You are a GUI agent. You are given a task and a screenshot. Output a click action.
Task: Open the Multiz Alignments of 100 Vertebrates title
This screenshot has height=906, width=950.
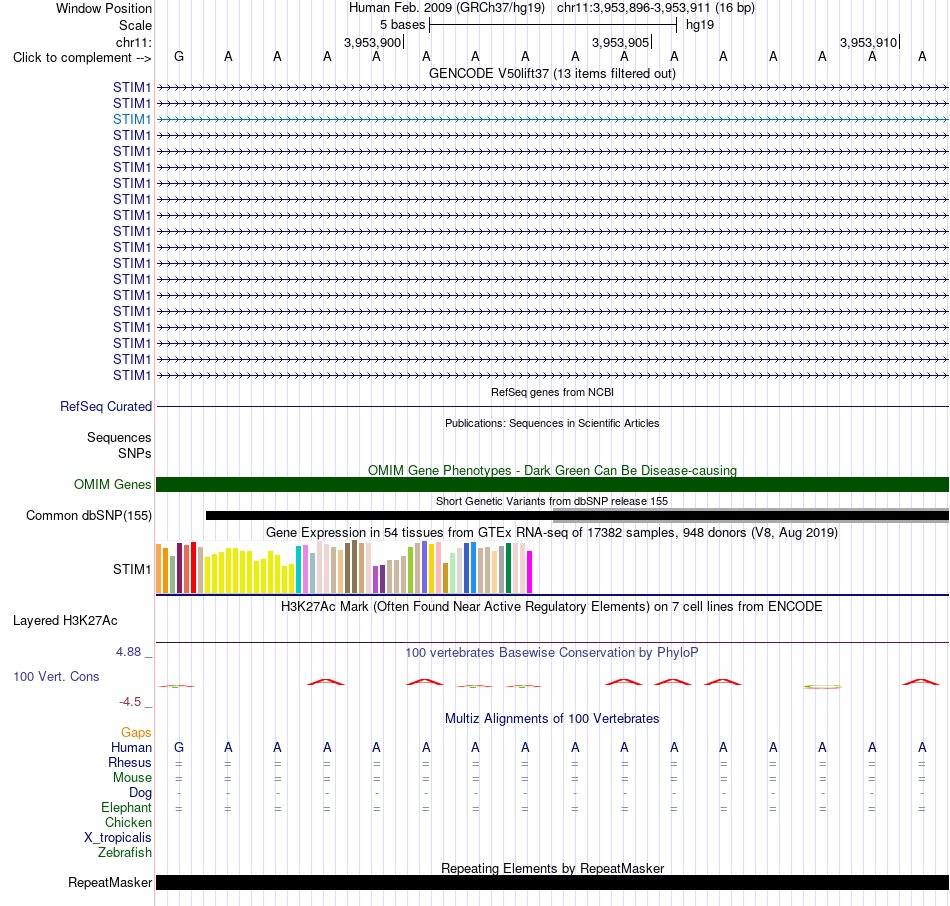(x=552, y=719)
